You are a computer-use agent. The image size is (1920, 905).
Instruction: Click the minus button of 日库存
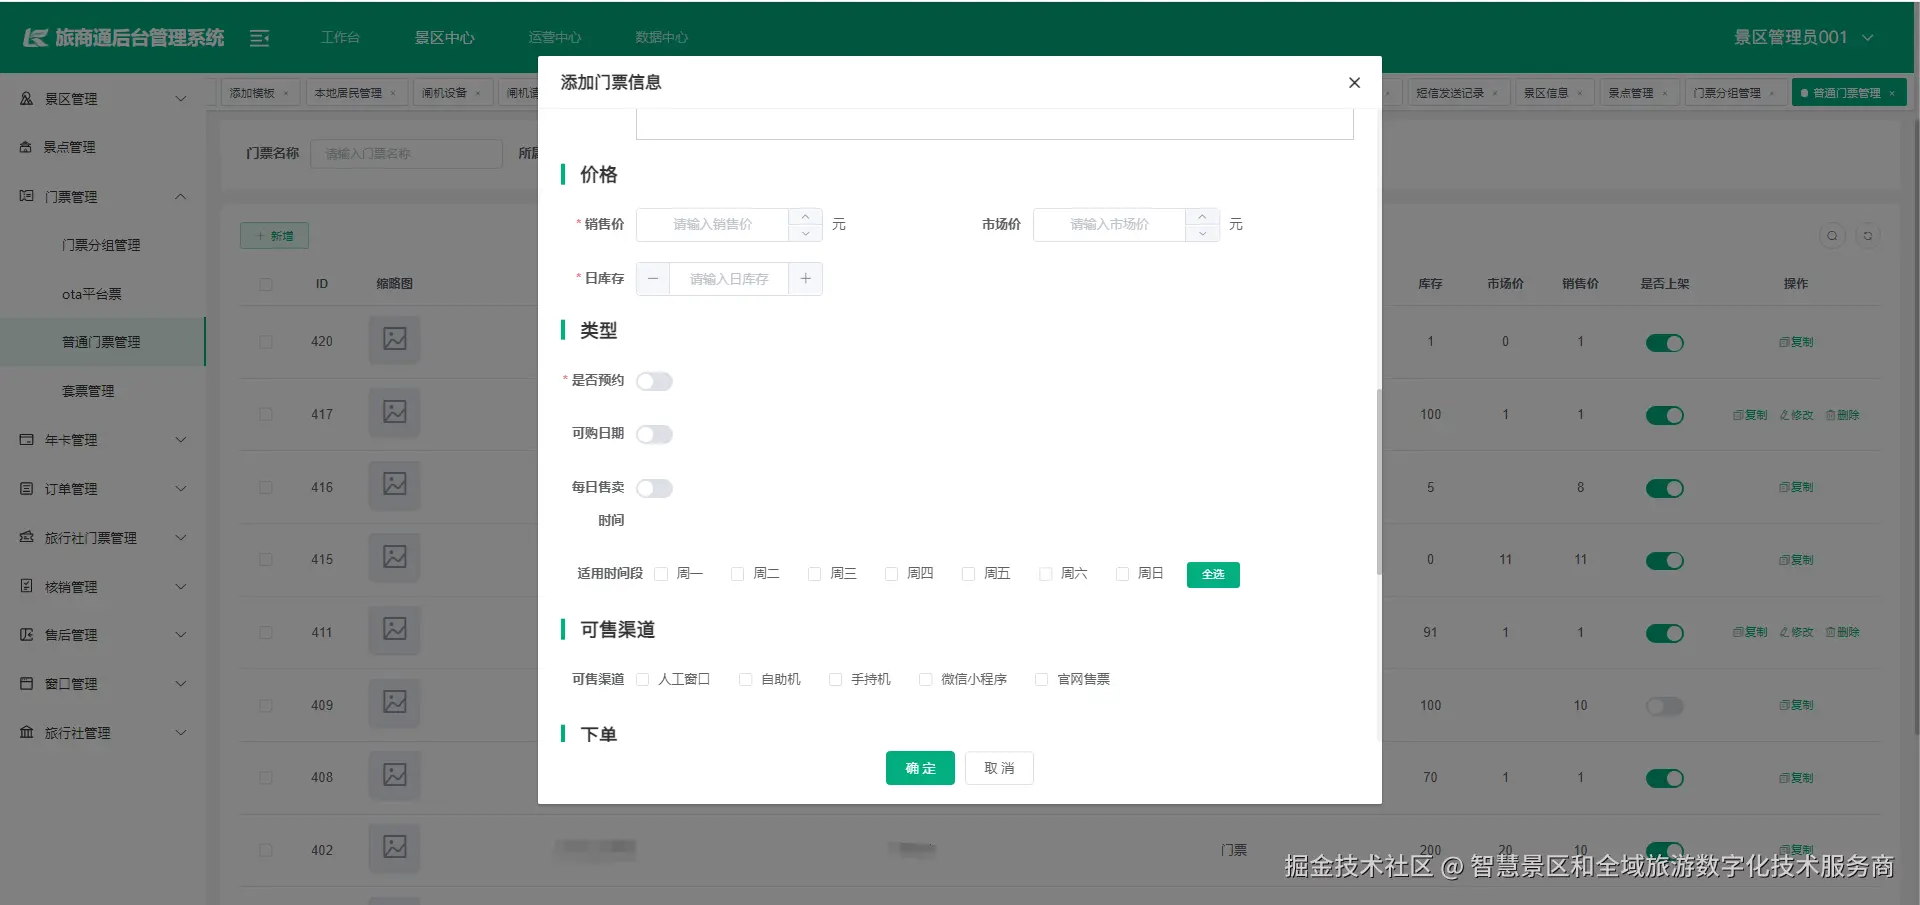tap(653, 279)
